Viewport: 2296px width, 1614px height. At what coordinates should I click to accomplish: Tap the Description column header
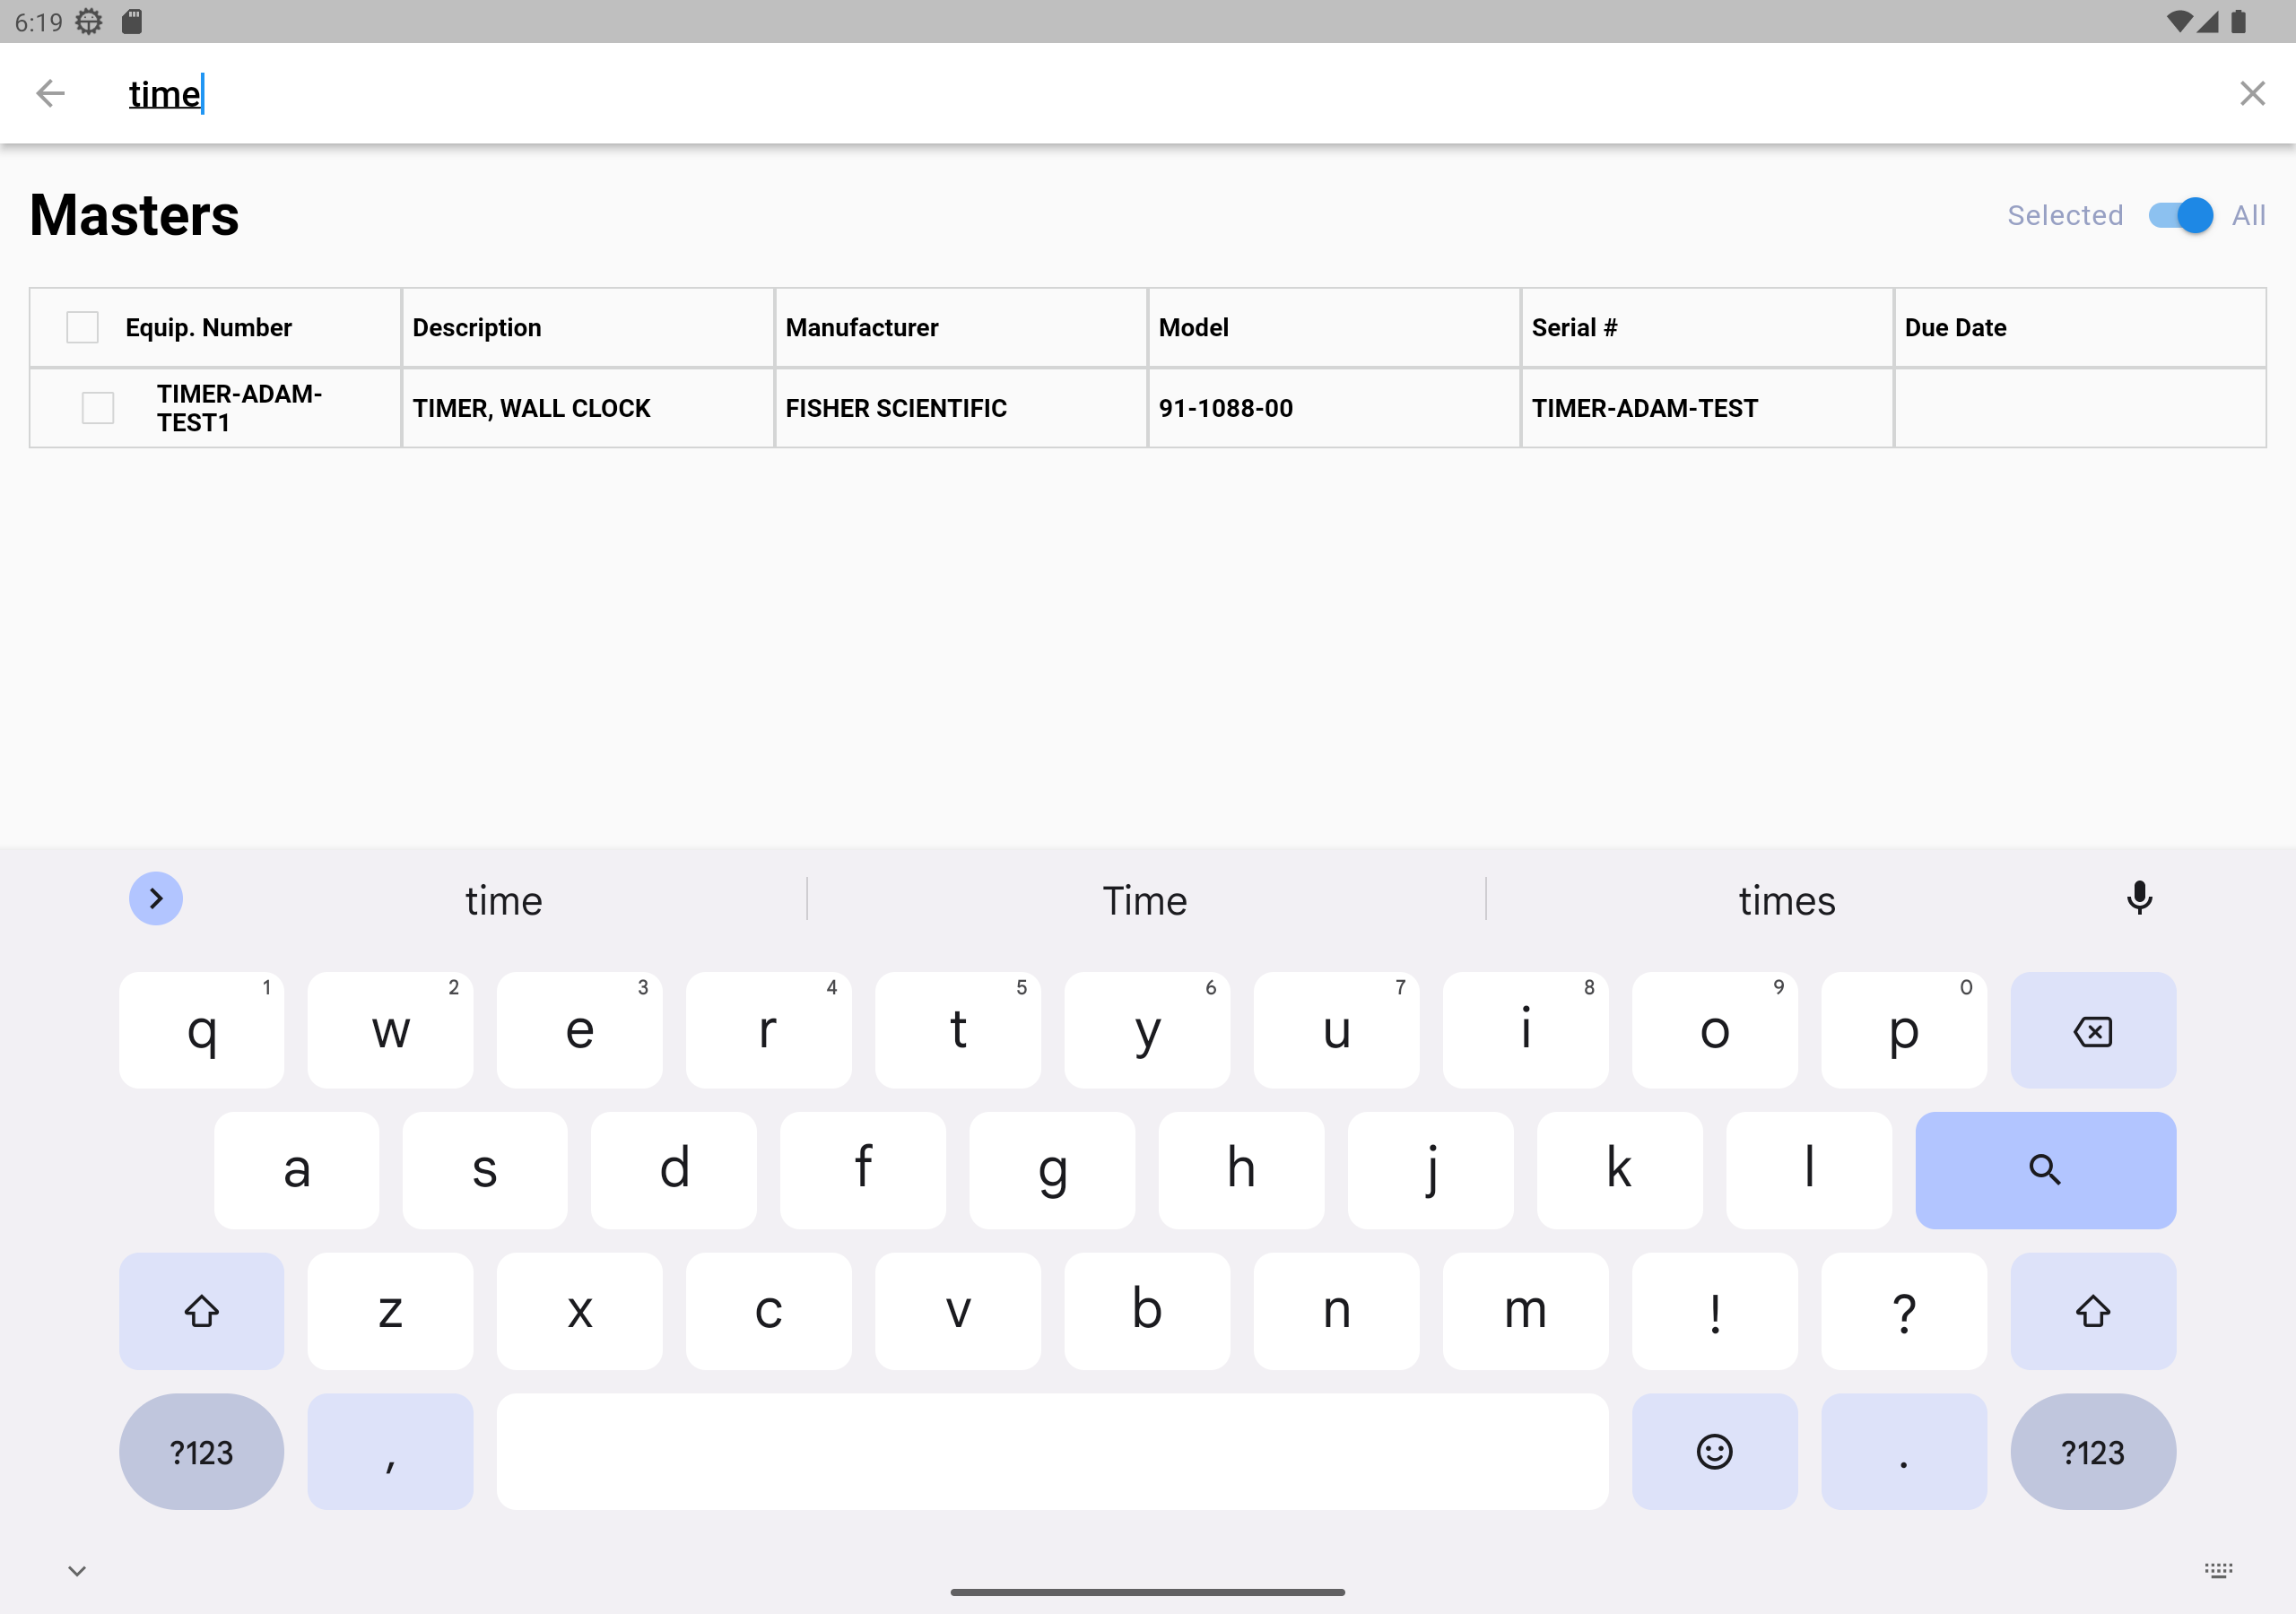477,327
